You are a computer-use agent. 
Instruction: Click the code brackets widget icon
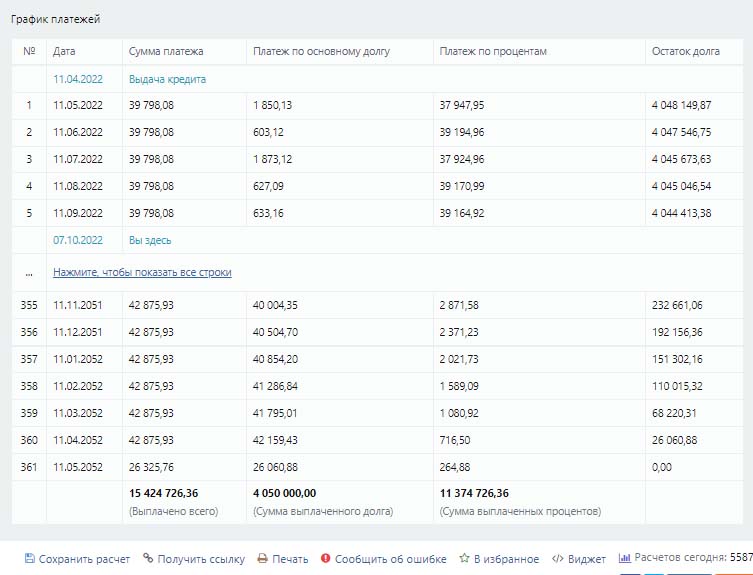click(x=558, y=559)
